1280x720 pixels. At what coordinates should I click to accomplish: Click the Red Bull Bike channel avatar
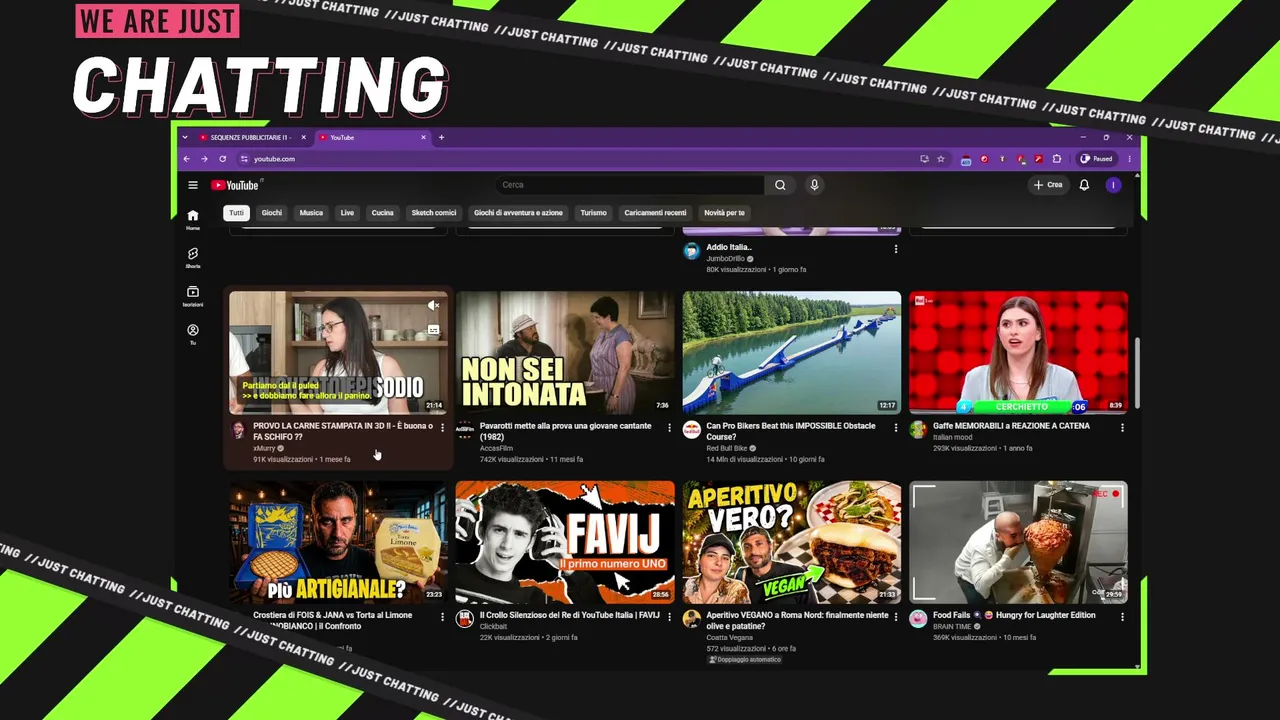pos(691,430)
